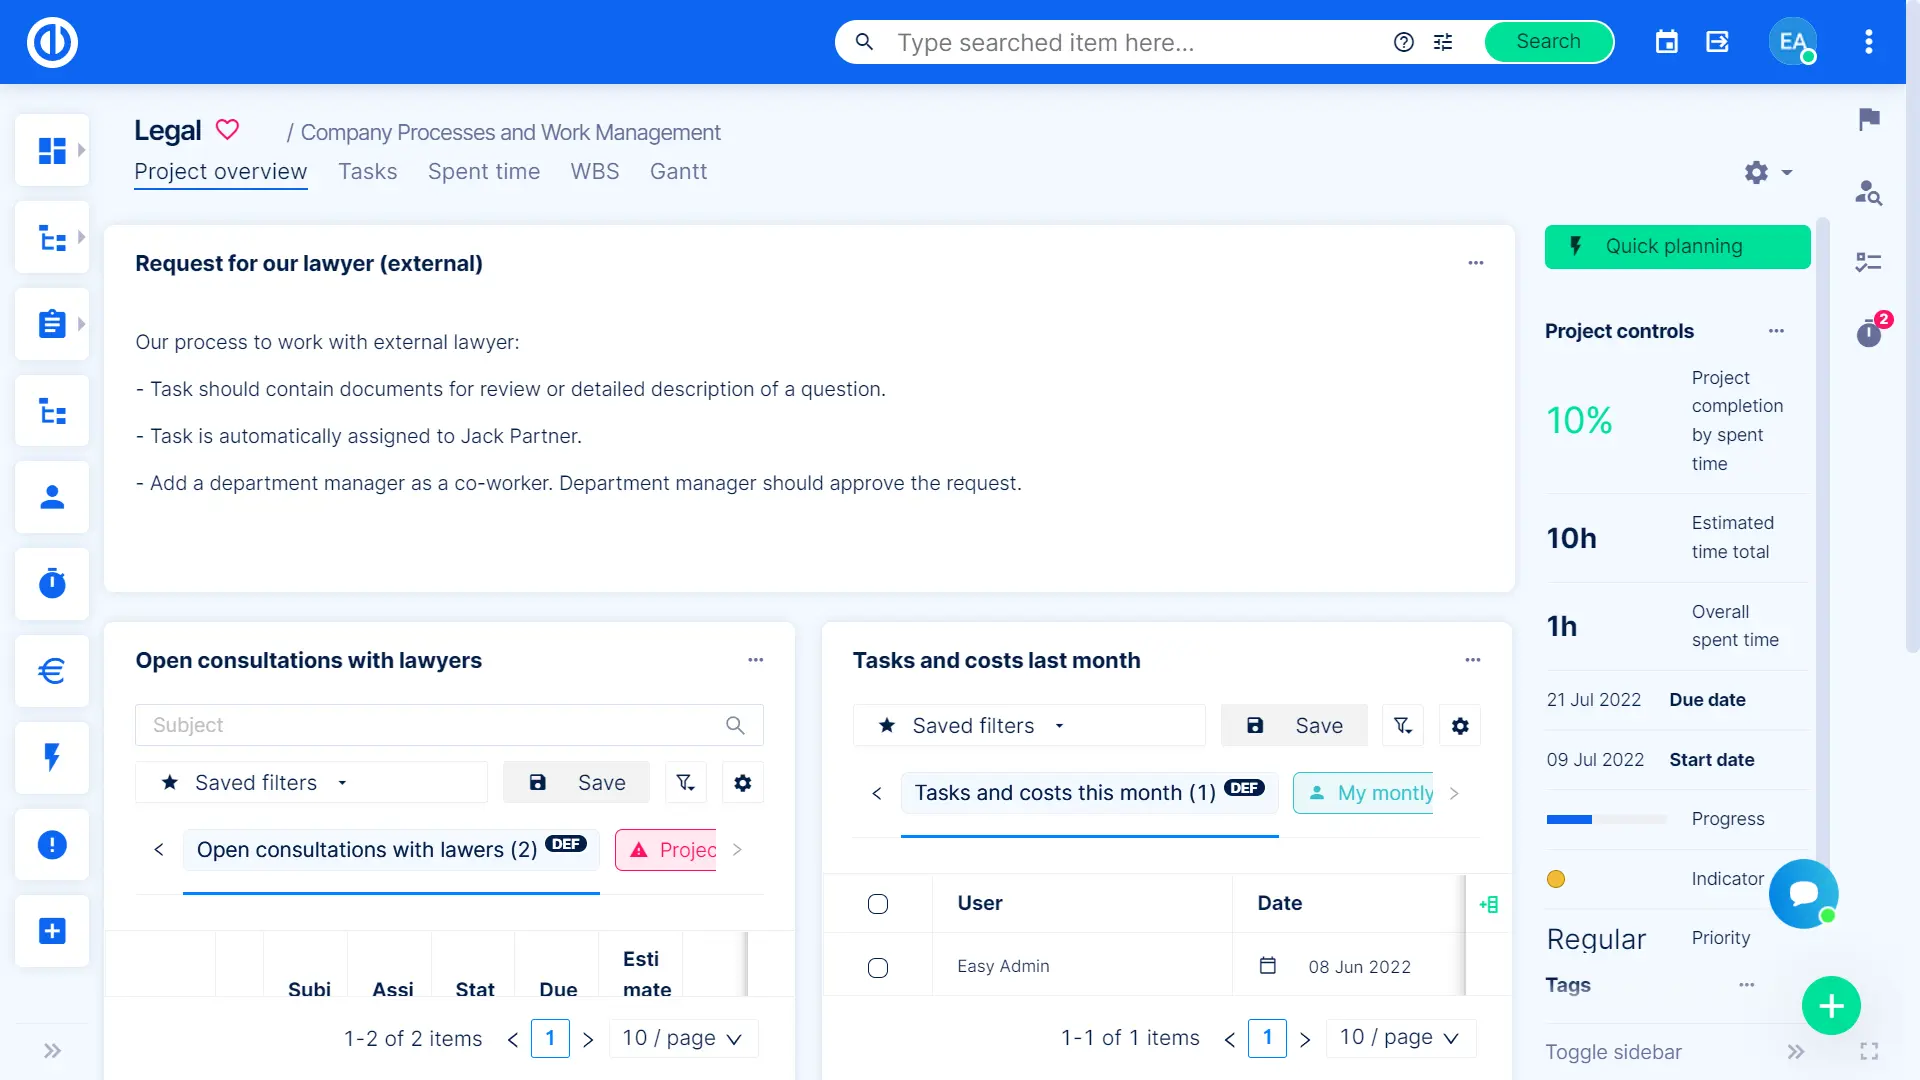The height and width of the screenshot is (1080, 1920).
Task: Check the Easy Admin row checkbox
Action: (x=878, y=967)
